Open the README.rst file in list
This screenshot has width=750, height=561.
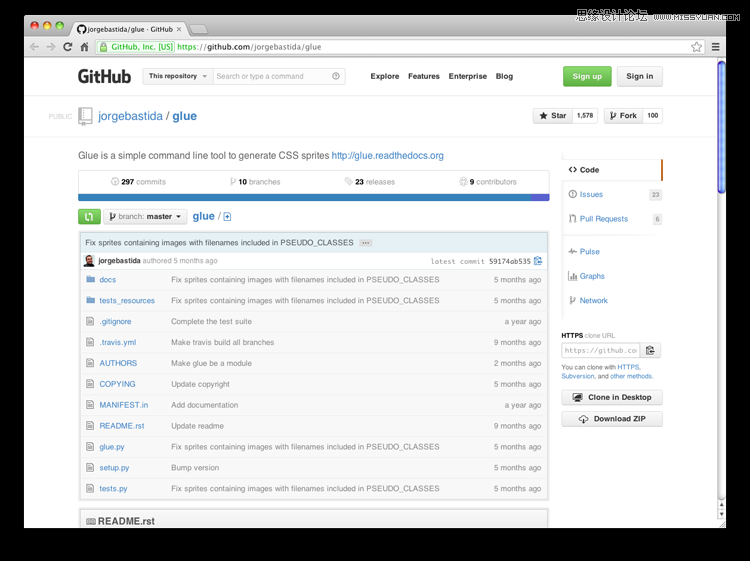[x=121, y=426]
